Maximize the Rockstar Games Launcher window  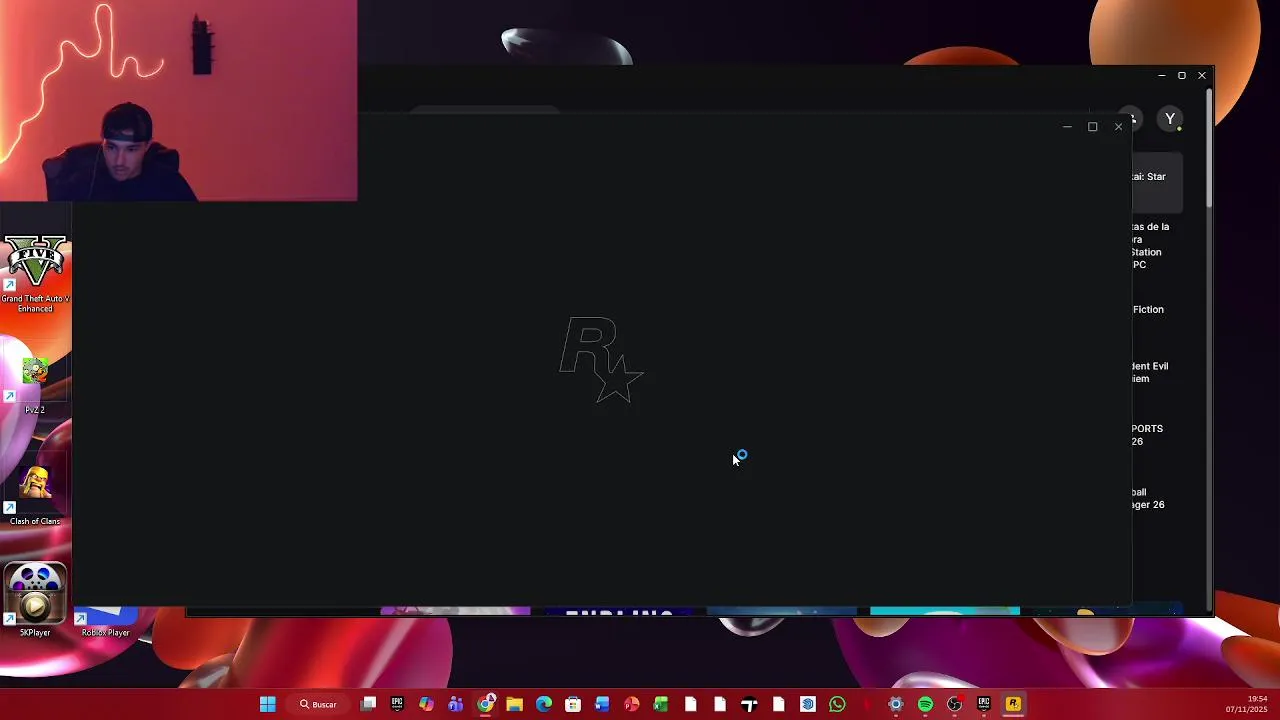tap(1092, 127)
